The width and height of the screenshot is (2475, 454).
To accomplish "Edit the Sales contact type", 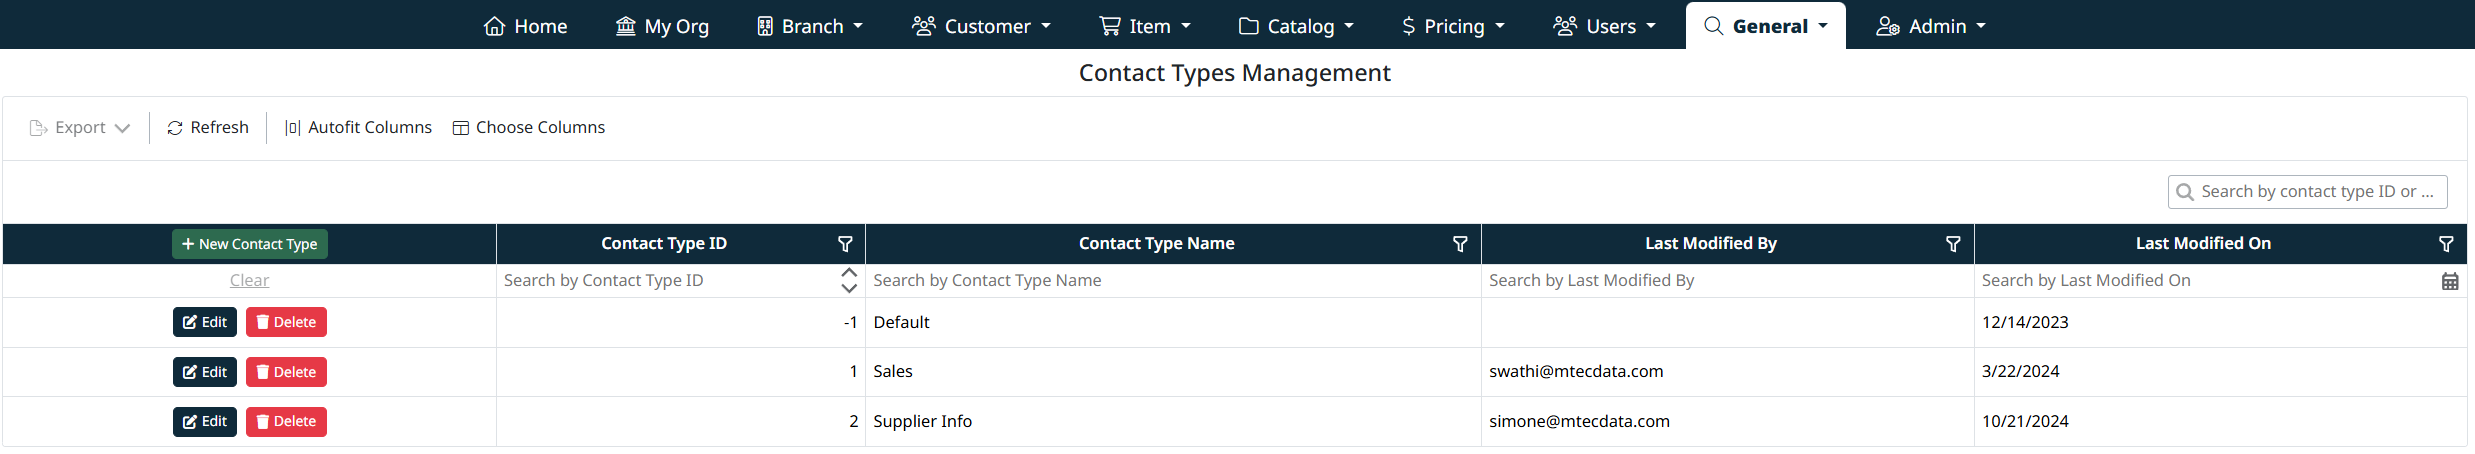I will [x=205, y=372].
